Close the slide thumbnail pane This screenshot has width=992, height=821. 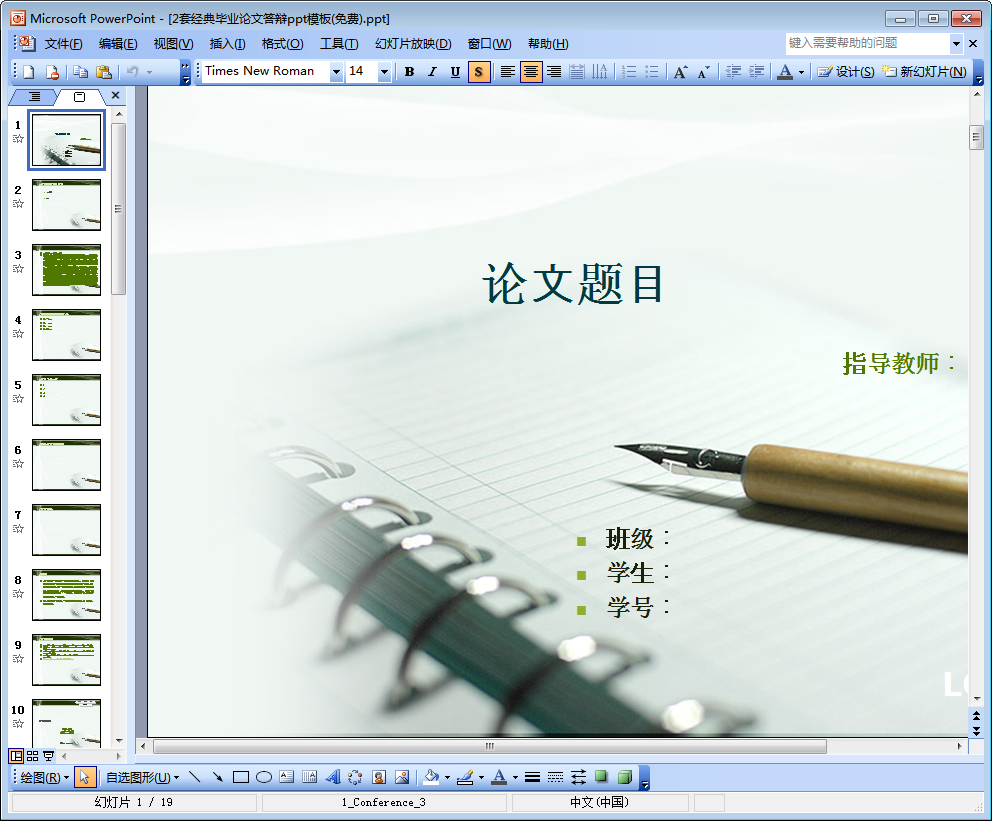pos(115,96)
